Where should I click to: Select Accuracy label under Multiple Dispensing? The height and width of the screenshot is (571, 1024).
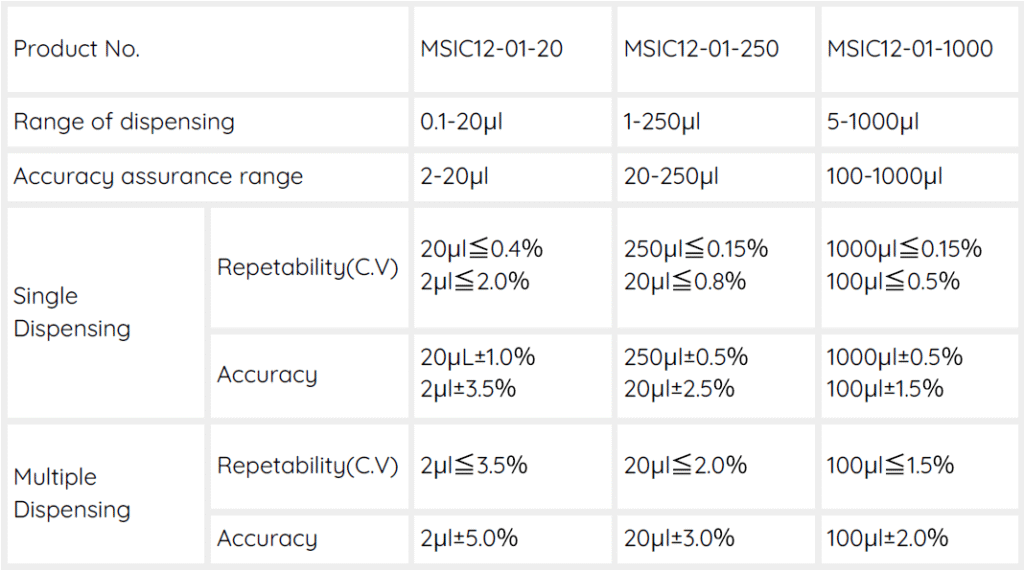[267, 538]
